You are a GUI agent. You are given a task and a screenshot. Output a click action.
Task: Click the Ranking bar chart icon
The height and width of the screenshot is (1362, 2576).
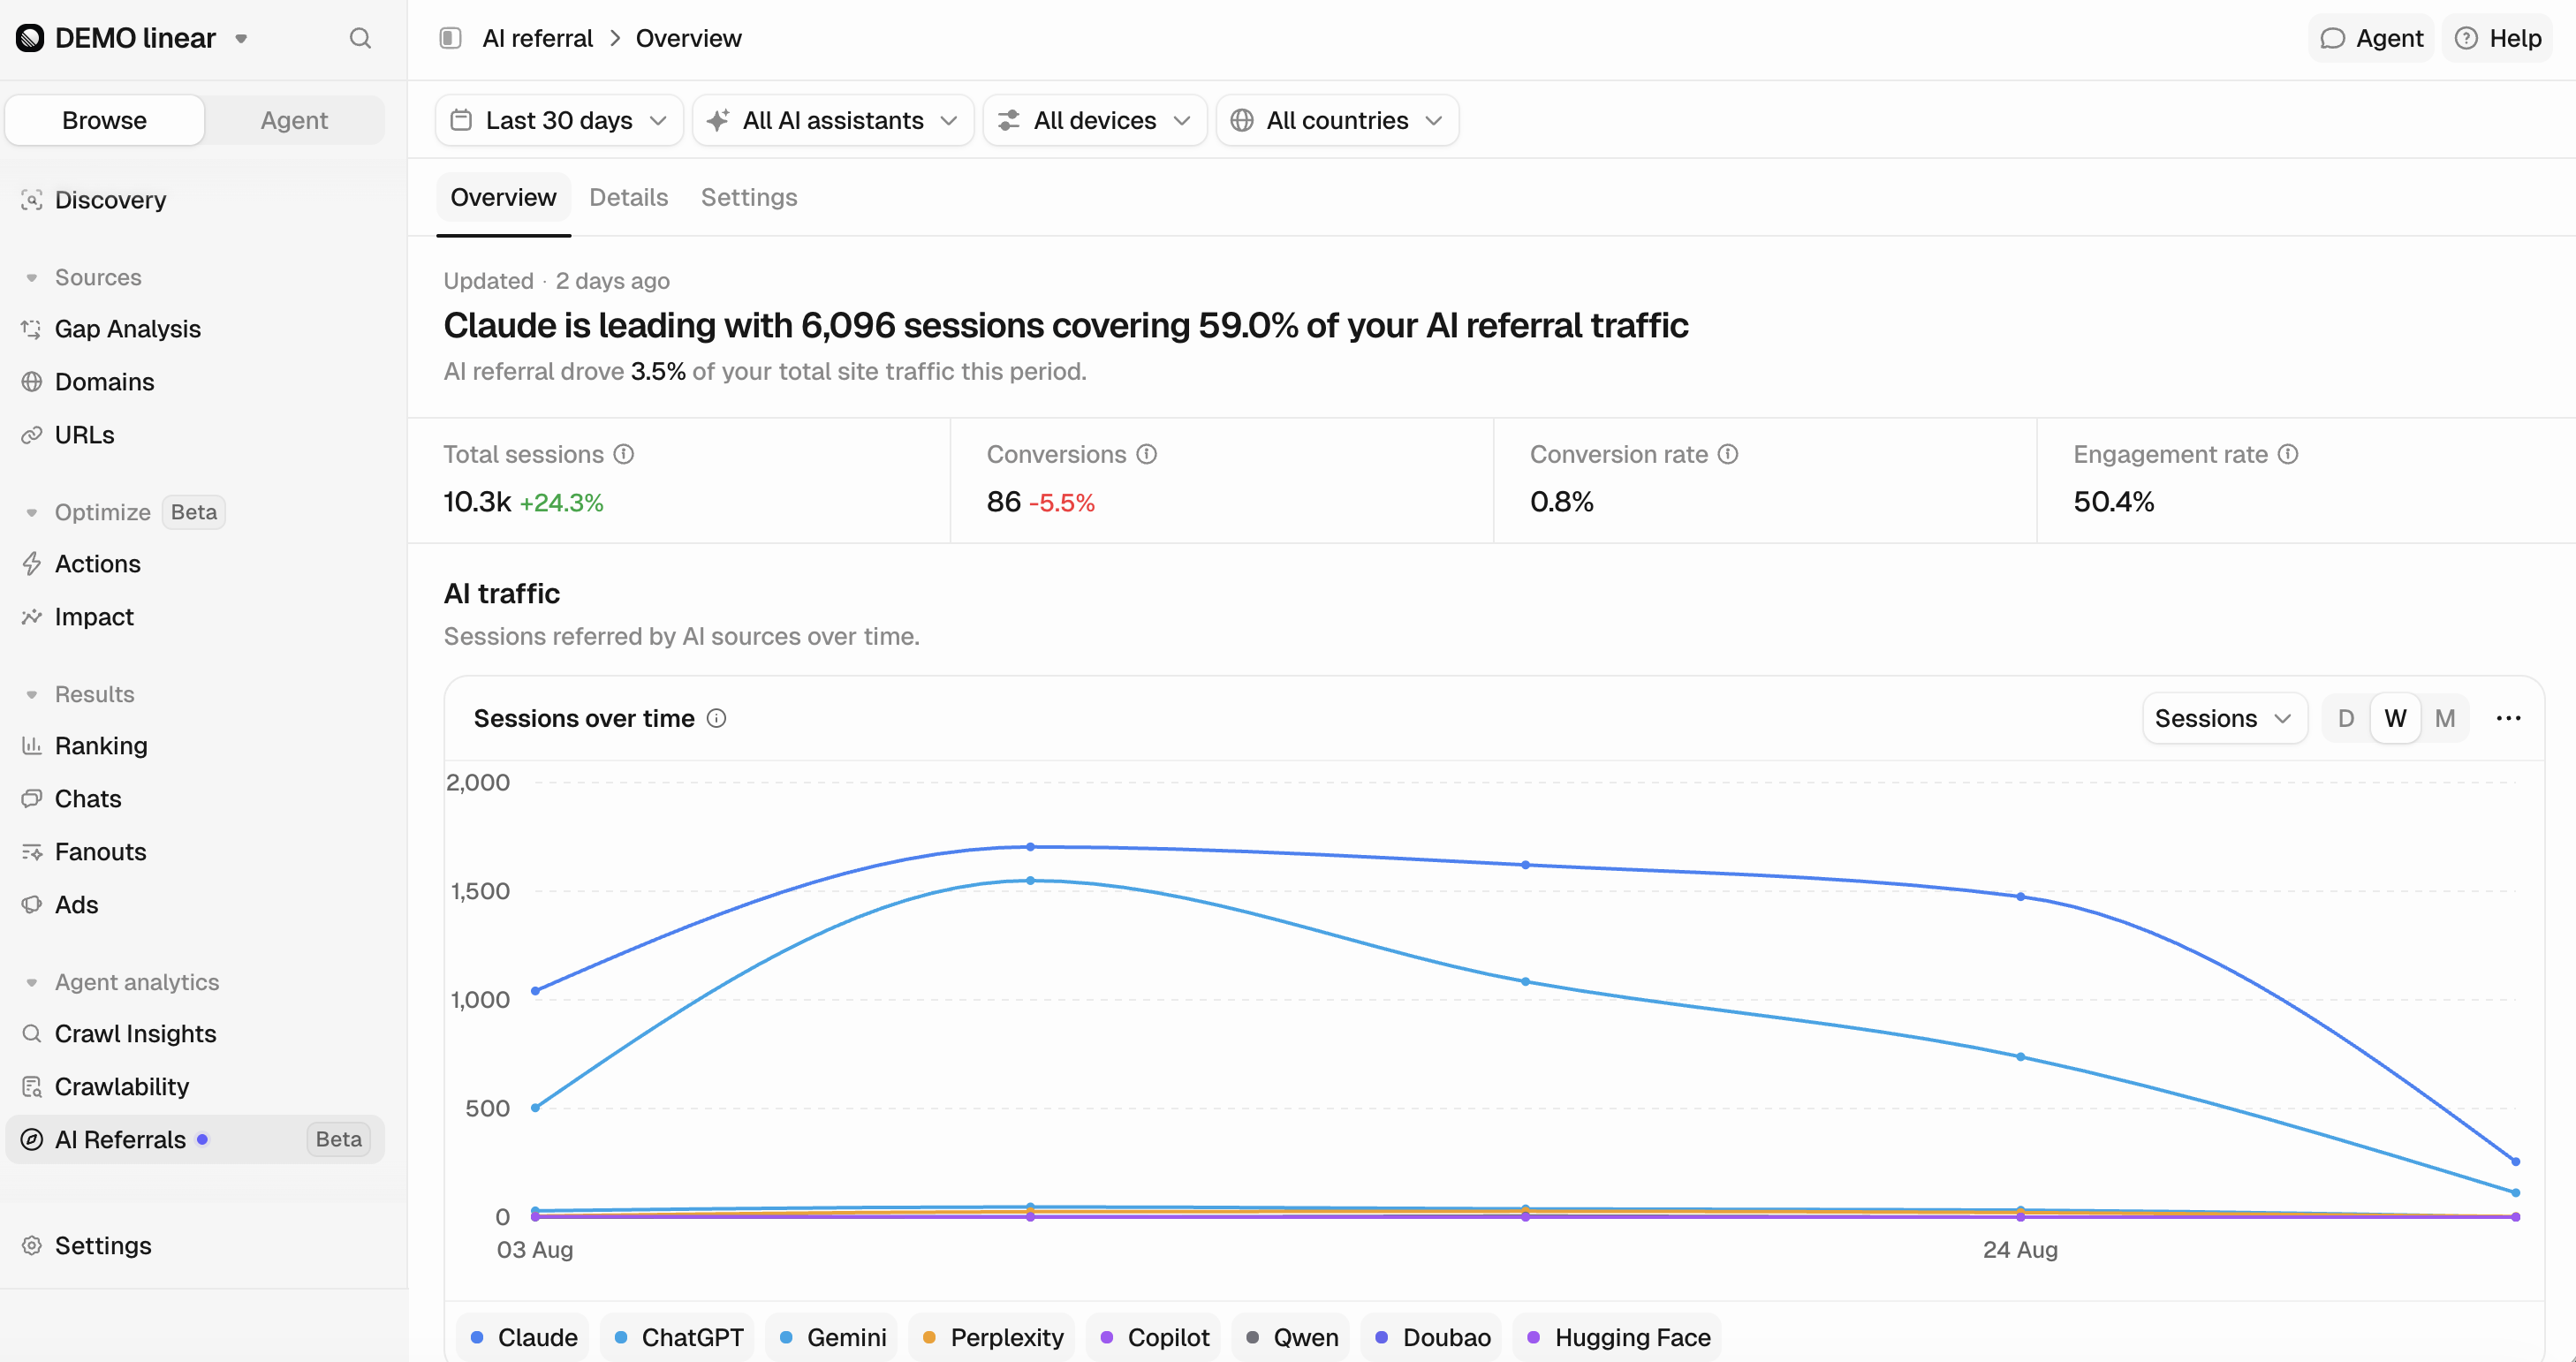(x=32, y=746)
